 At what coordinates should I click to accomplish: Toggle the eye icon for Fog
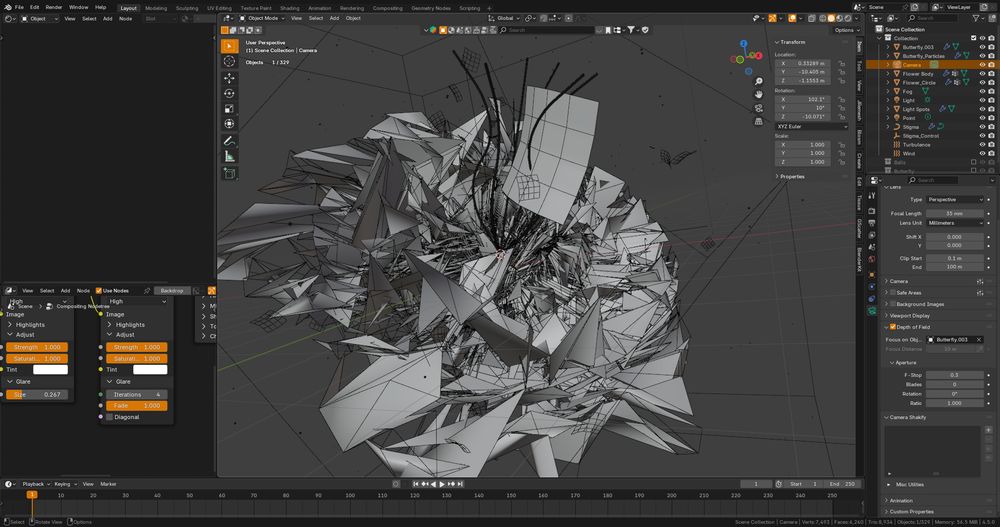tap(982, 92)
